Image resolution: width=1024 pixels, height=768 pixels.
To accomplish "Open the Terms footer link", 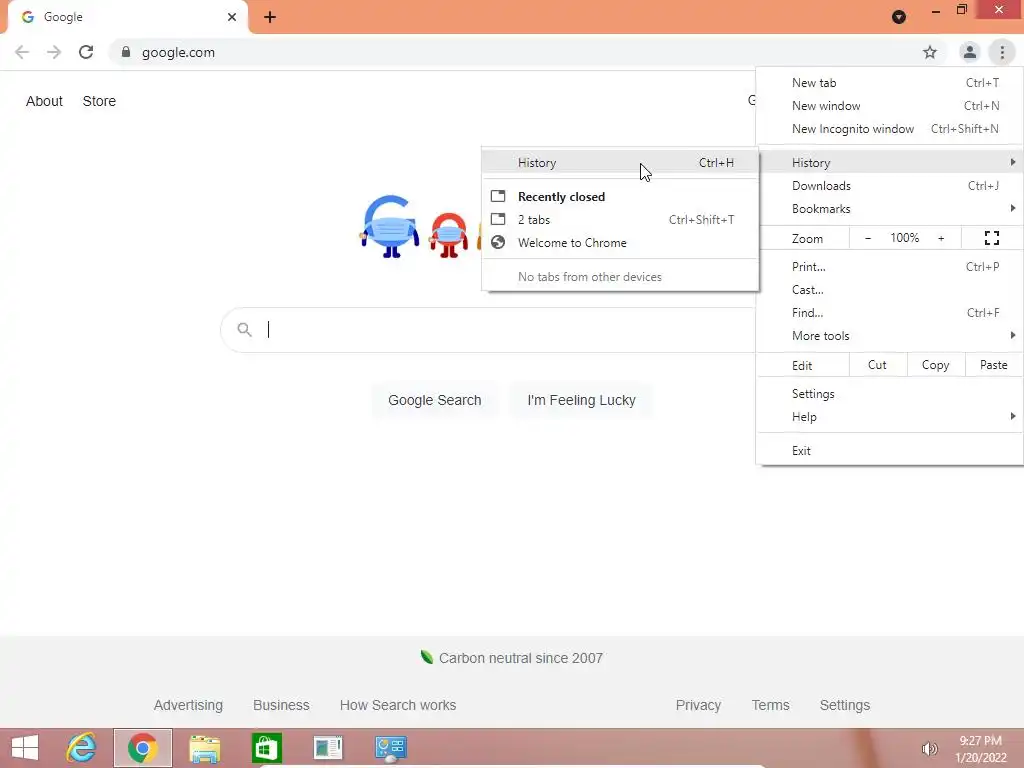I will (771, 705).
